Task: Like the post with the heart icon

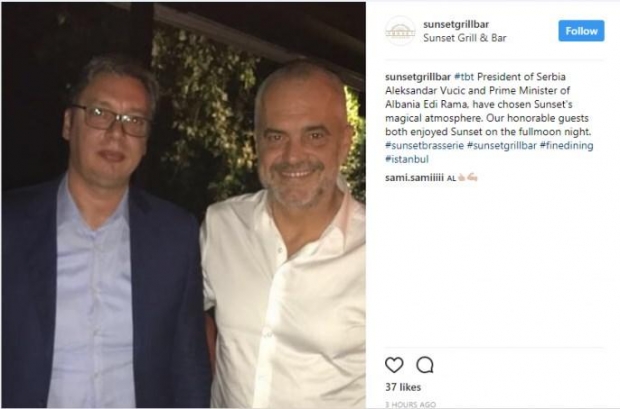Action: [x=394, y=365]
